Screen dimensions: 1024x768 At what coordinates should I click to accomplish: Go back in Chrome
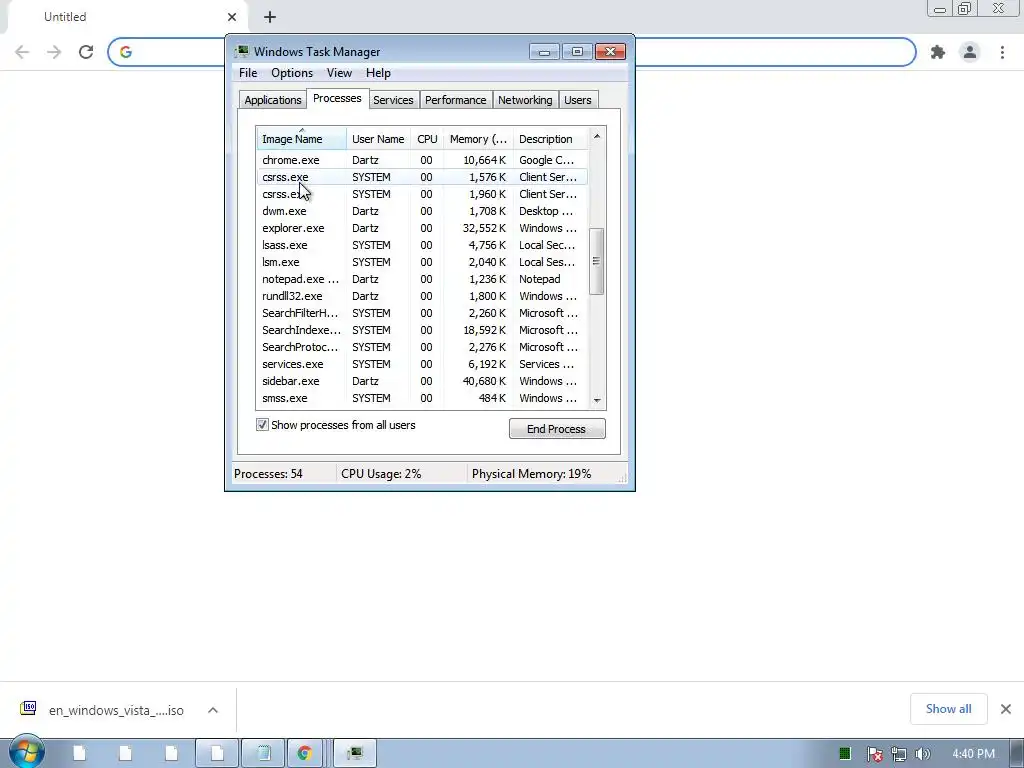(22, 52)
